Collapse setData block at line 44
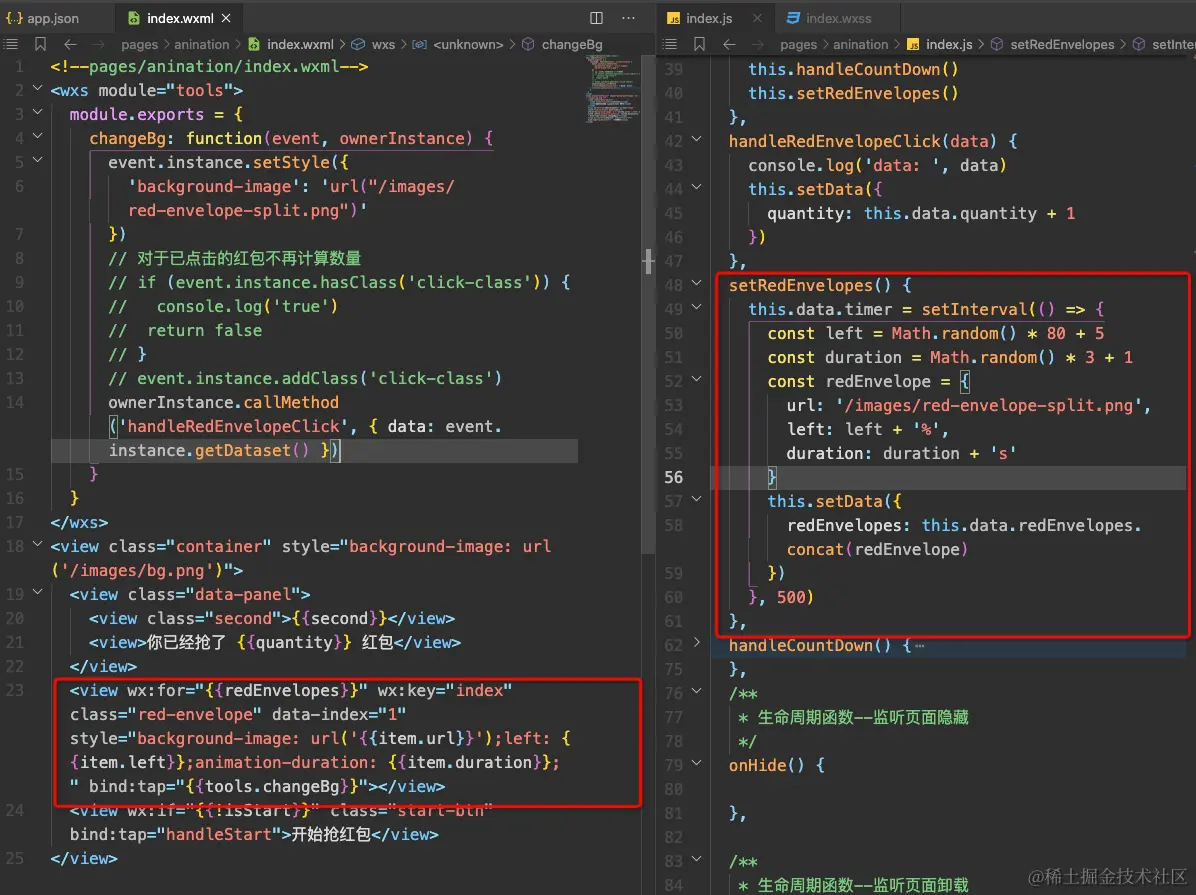1196x895 pixels. pyautogui.click(x=696, y=187)
